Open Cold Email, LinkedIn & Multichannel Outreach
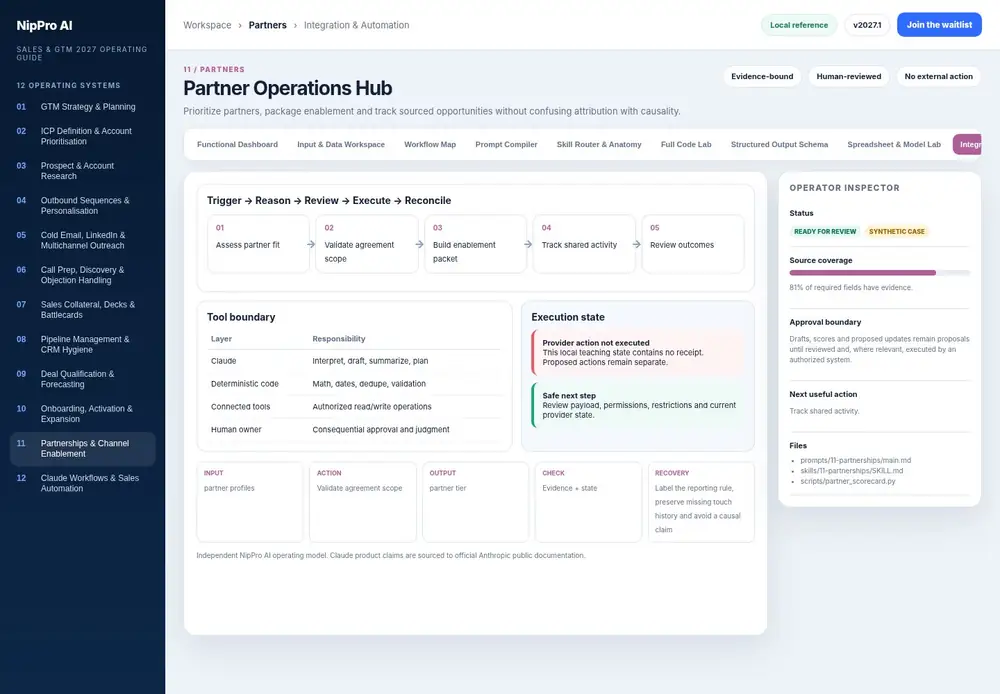 pyautogui.click(x=83, y=240)
